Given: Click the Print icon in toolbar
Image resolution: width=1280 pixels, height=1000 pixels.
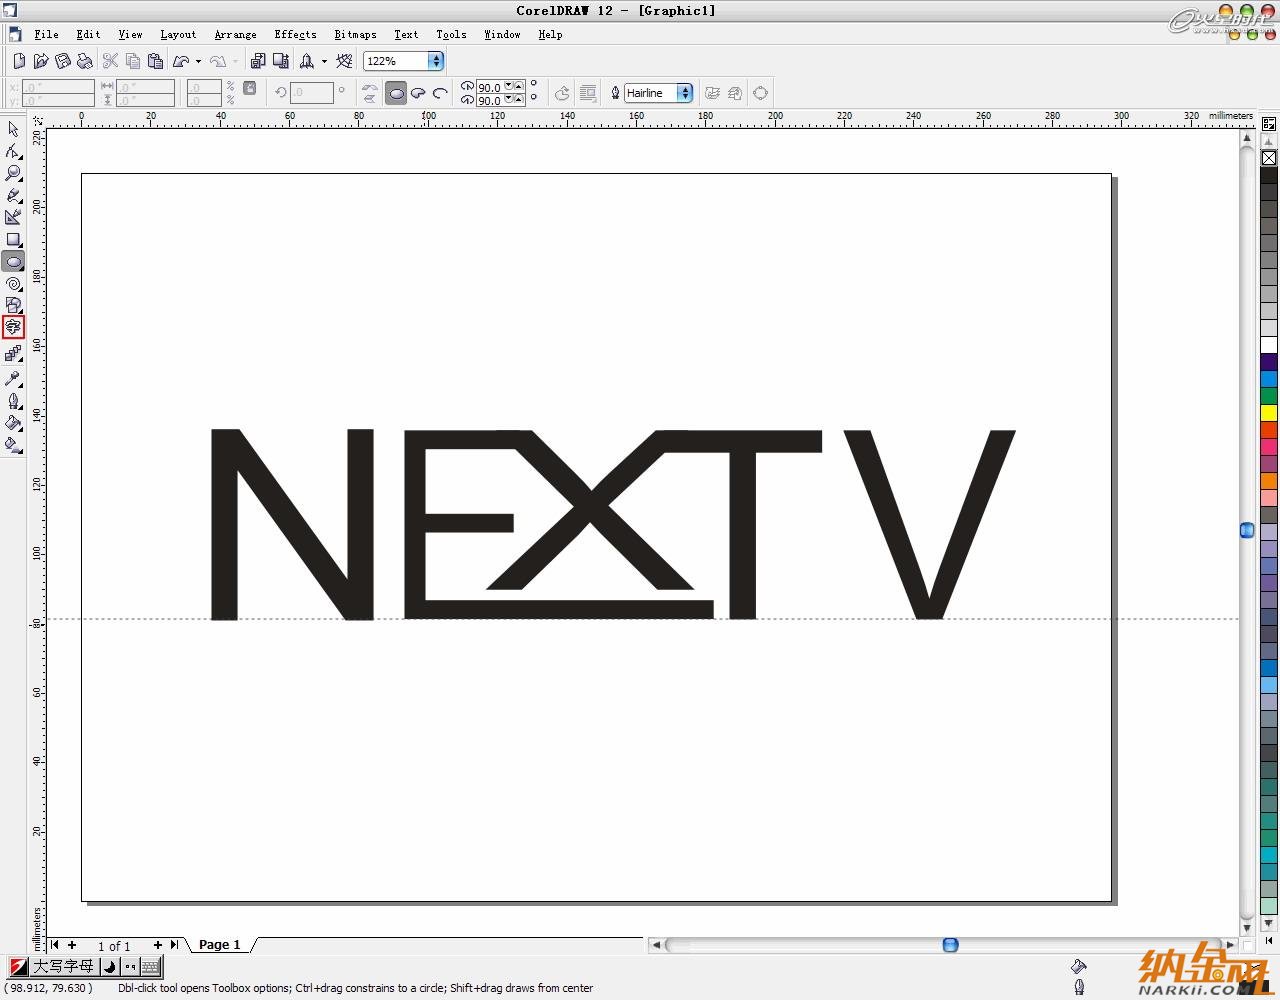Looking at the screenshot, I should point(85,61).
